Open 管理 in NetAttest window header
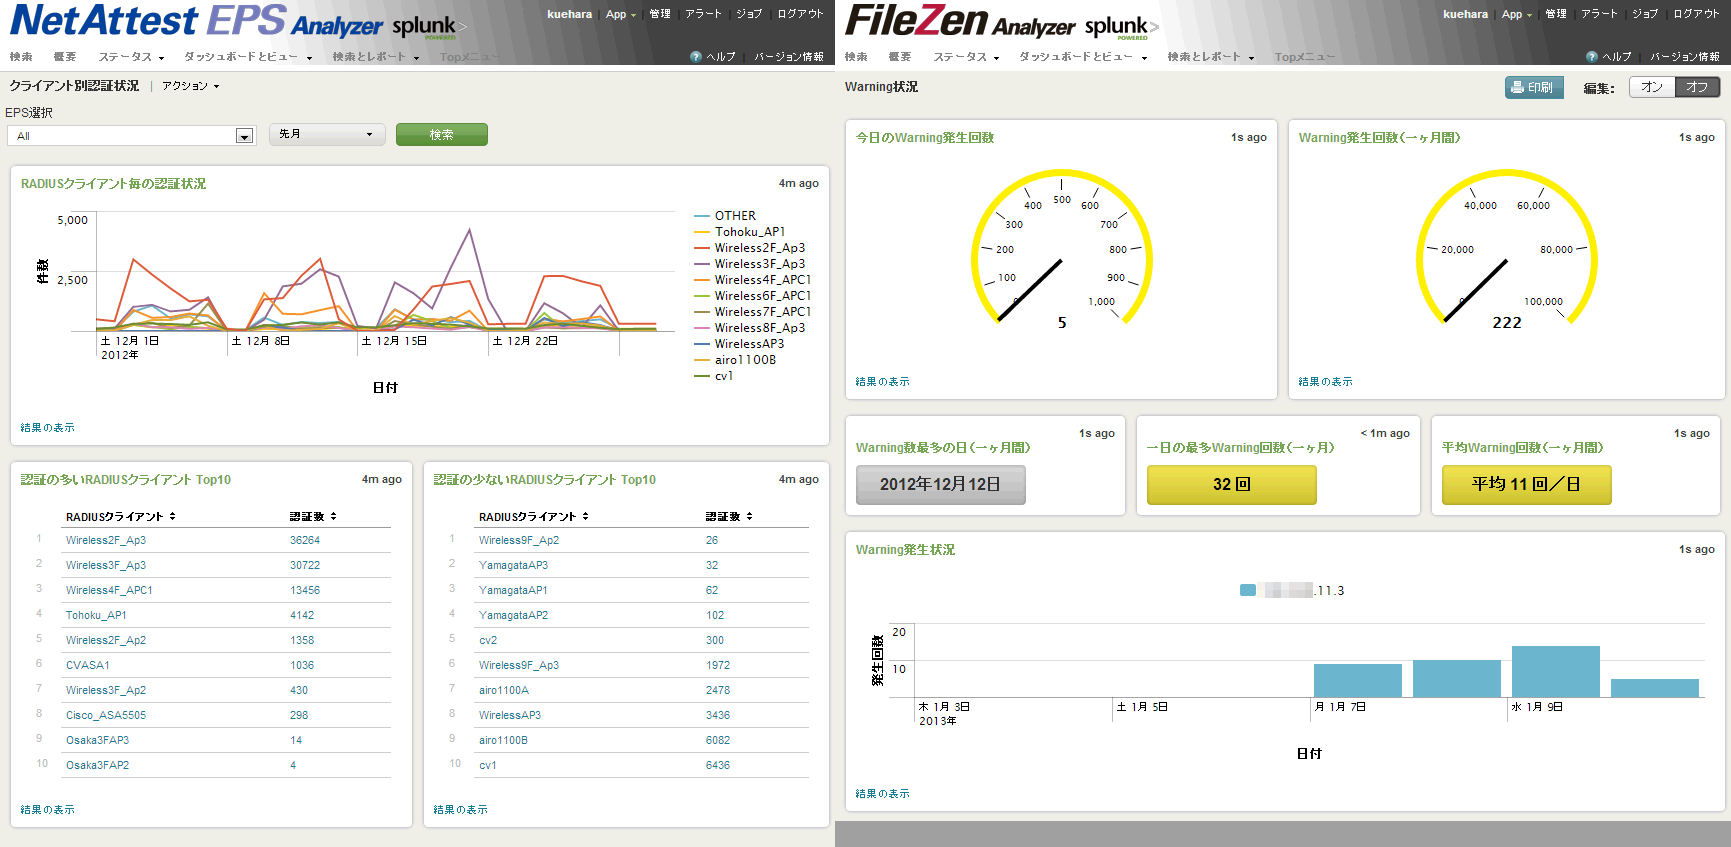The width and height of the screenshot is (1731, 847). [x=660, y=14]
